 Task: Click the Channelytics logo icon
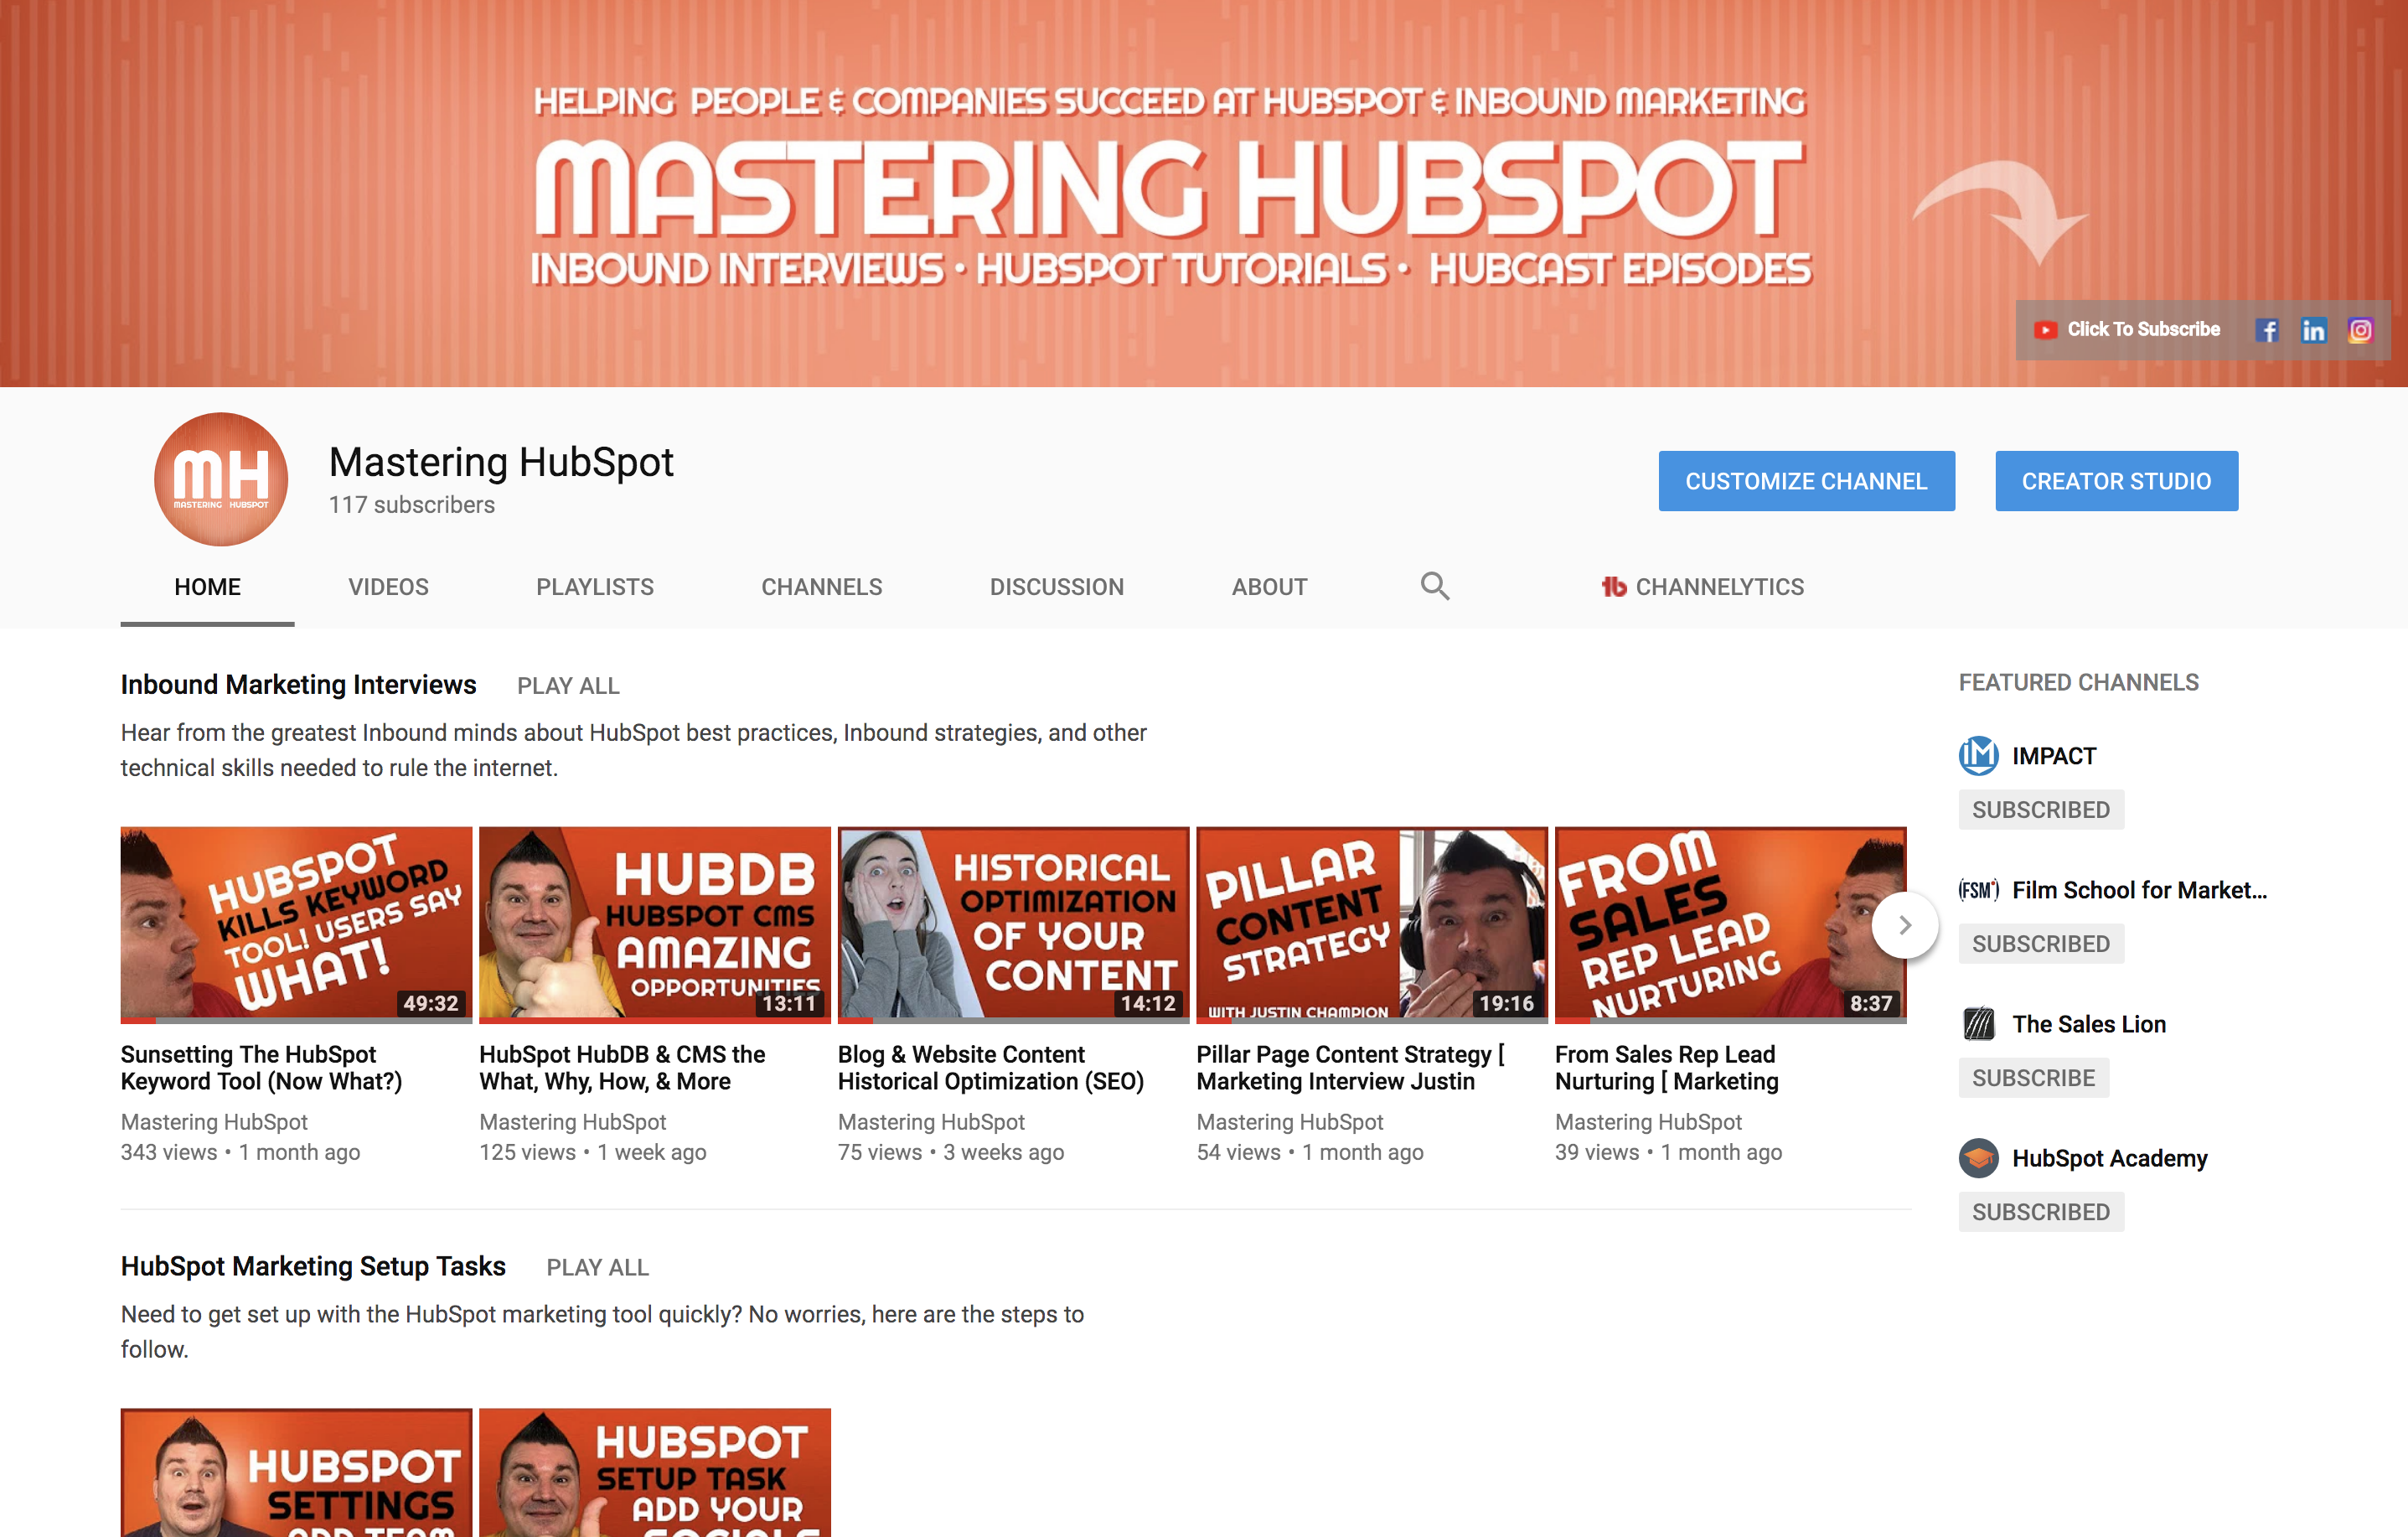pyautogui.click(x=1613, y=587)
